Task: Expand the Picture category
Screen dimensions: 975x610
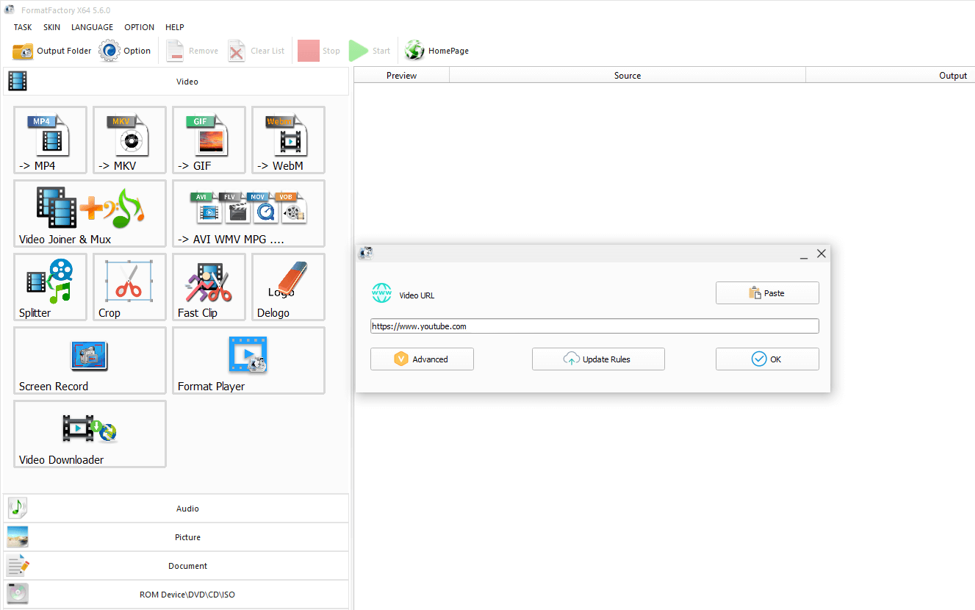Action: click(177, 537)
